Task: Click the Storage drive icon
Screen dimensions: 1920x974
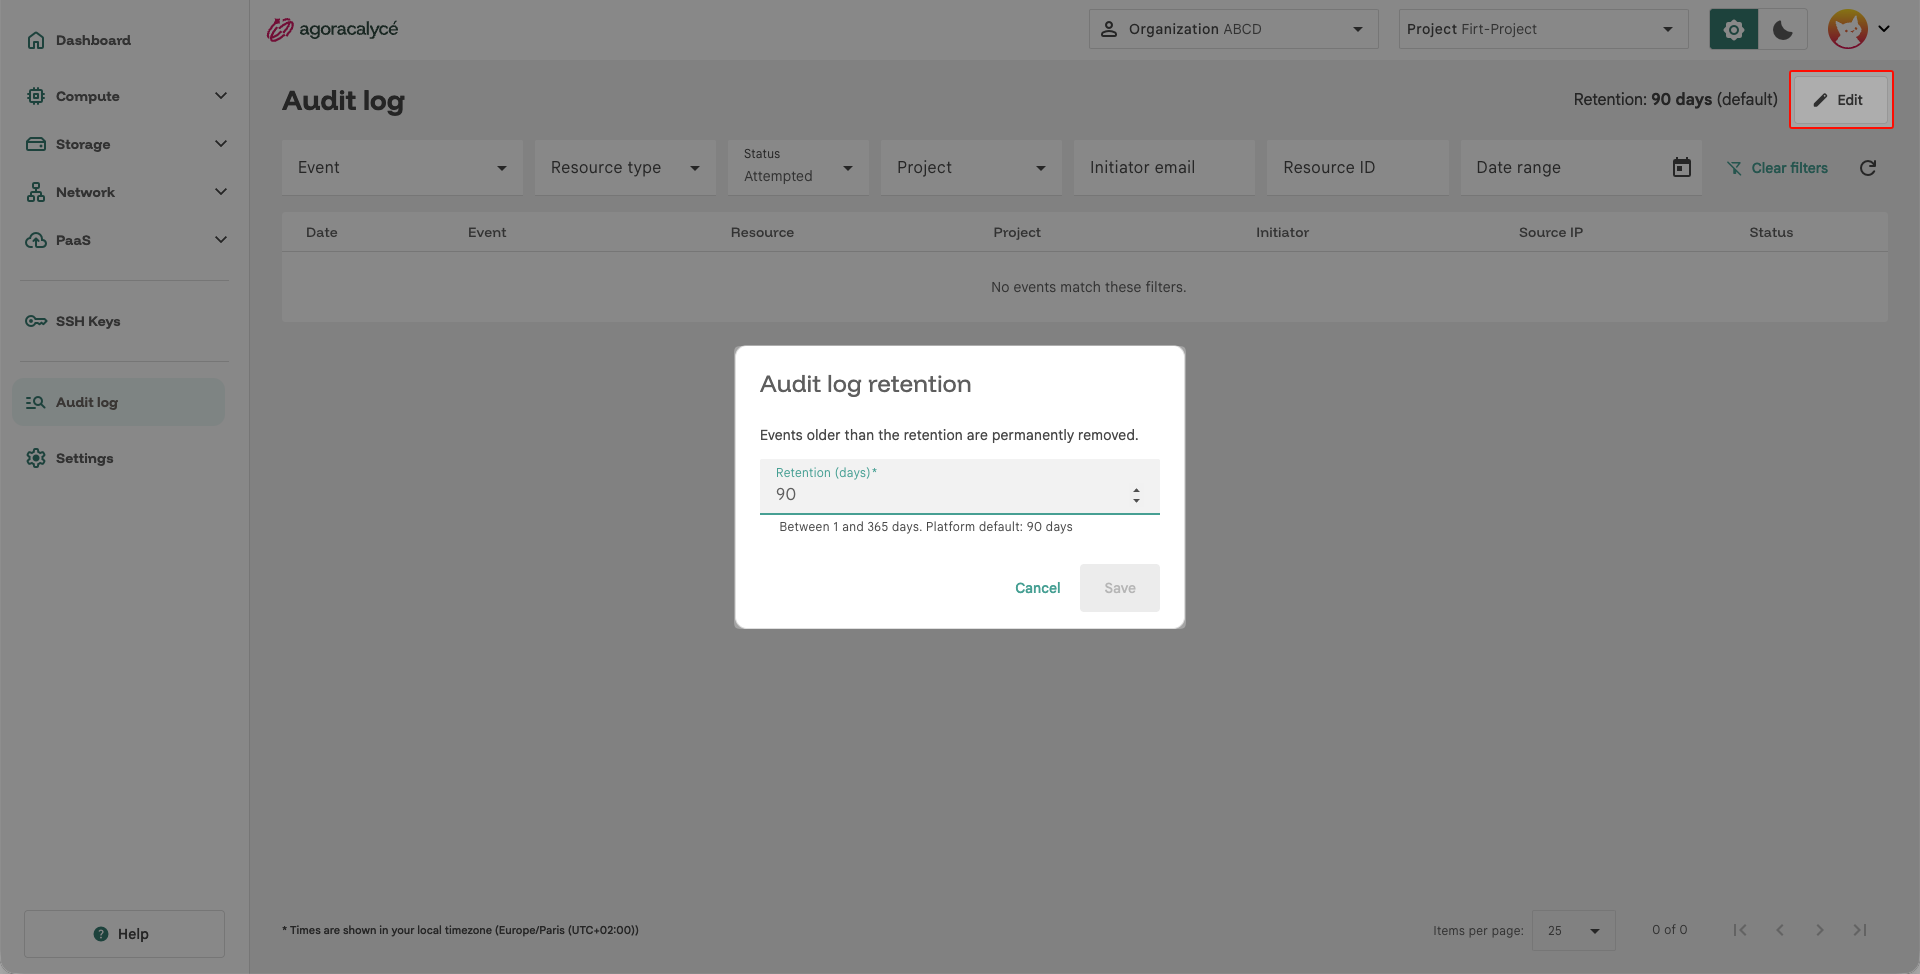Action: 36,144
